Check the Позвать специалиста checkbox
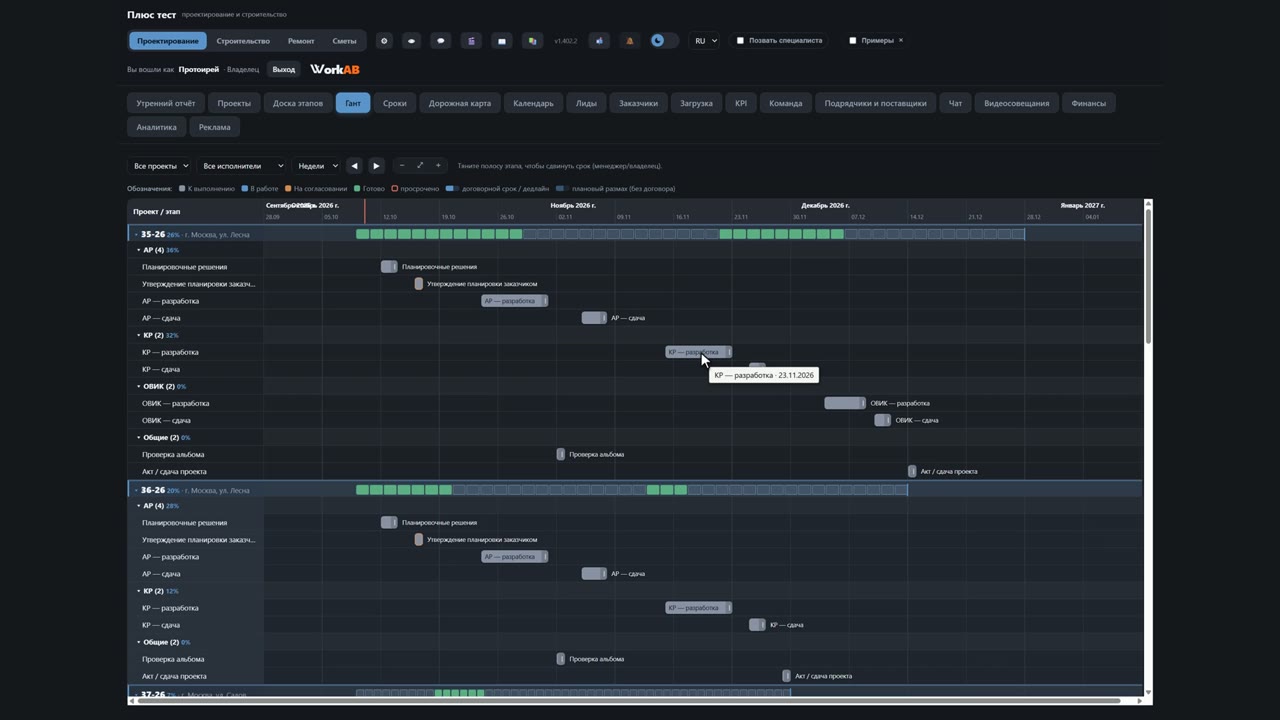The height and width of the screenshot is (720, 1280). [x=740, y=41]
